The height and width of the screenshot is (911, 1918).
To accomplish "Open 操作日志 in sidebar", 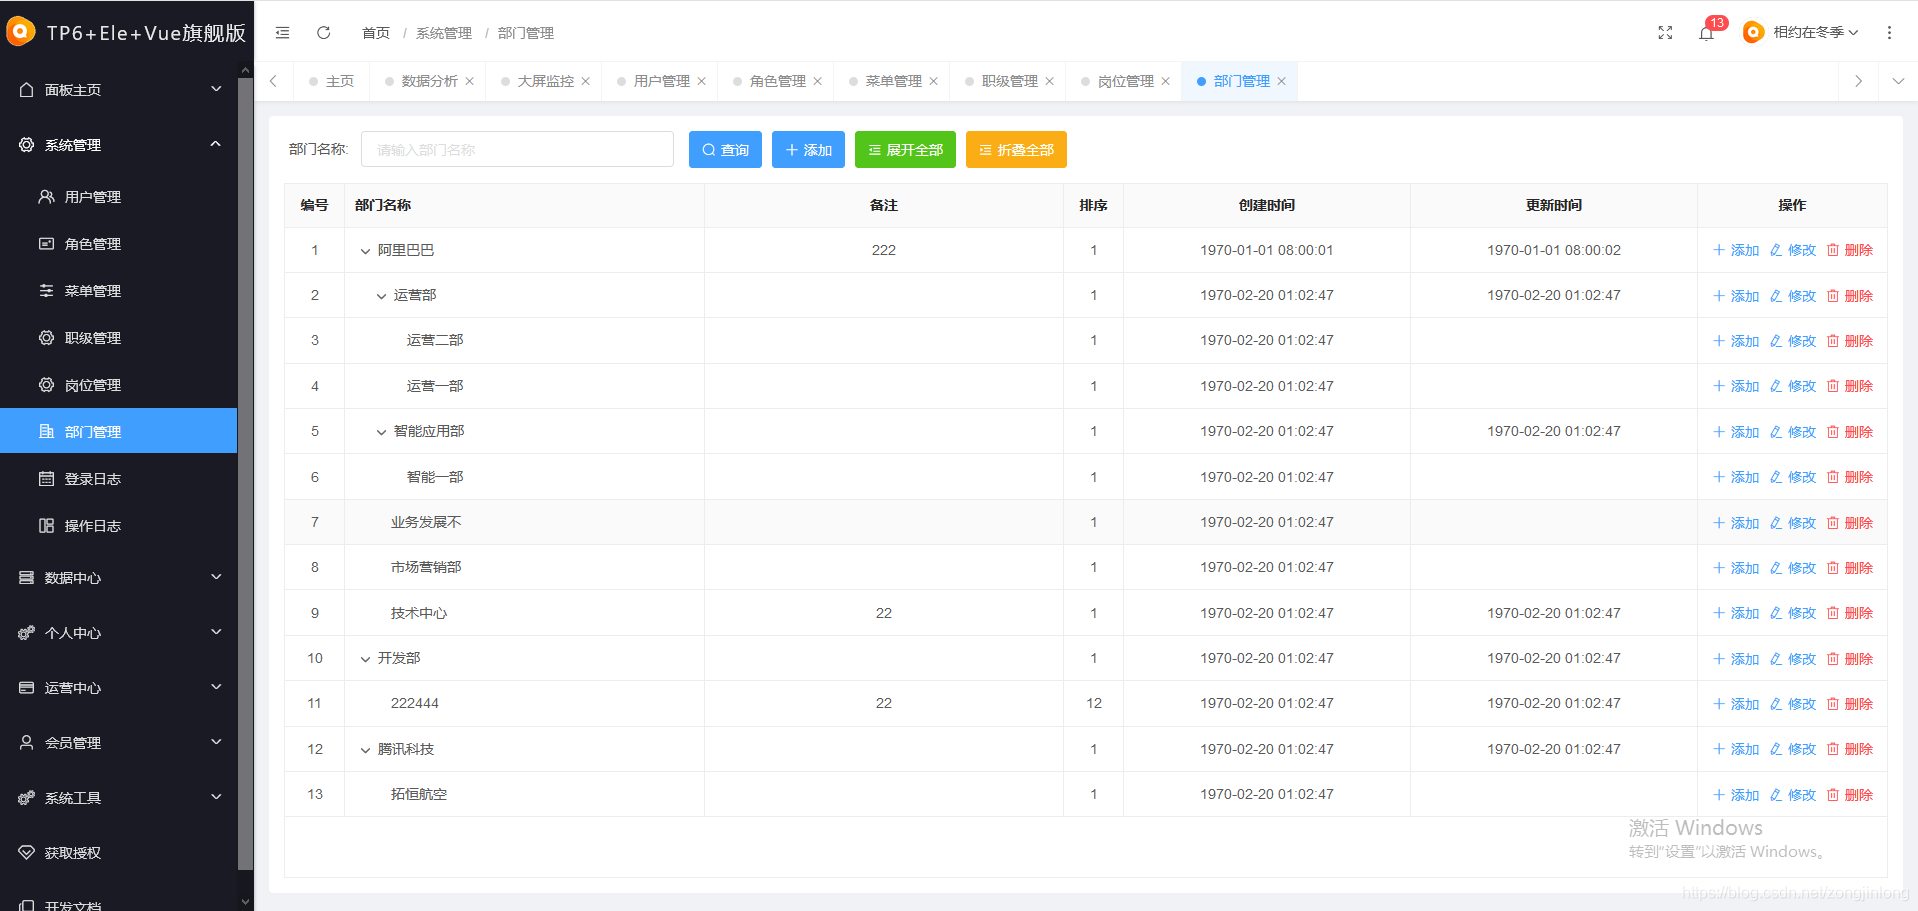I will (x=118, y=526).
